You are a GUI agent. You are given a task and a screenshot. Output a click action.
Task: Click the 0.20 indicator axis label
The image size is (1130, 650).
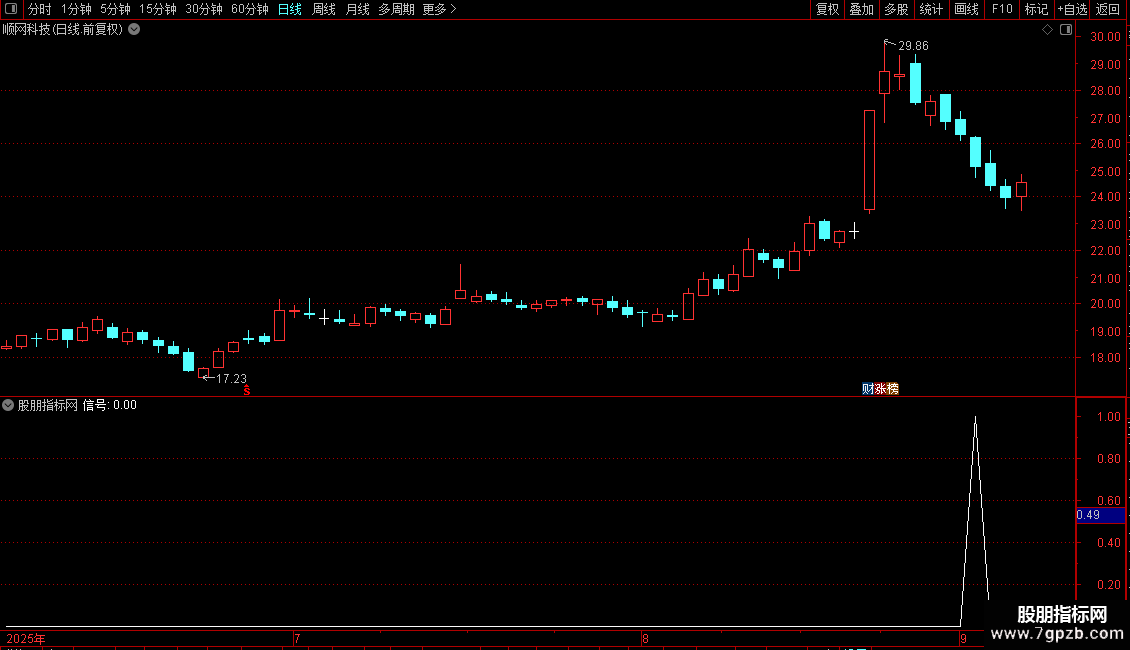coord(1109,585)
